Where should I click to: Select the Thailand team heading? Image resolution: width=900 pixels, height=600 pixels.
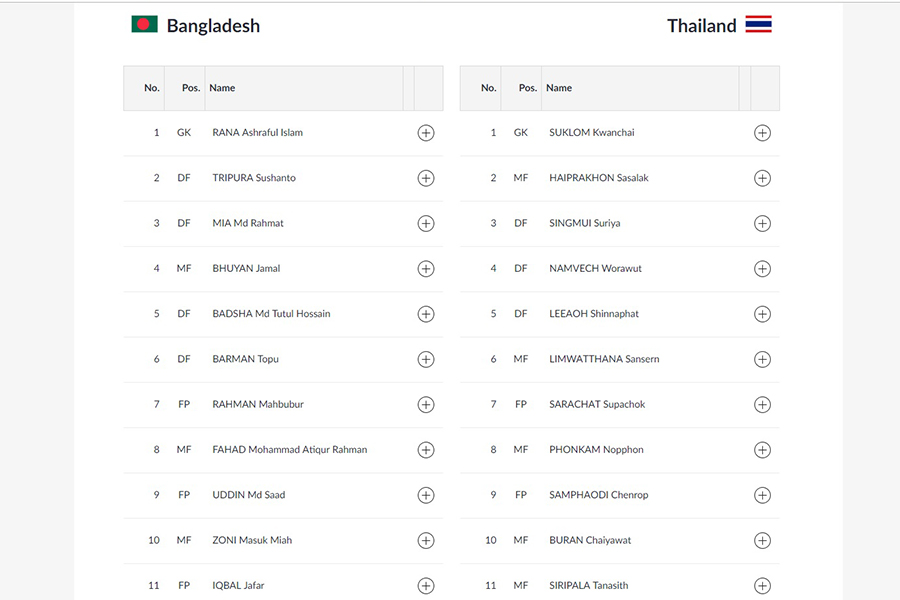tap(701, 26)
